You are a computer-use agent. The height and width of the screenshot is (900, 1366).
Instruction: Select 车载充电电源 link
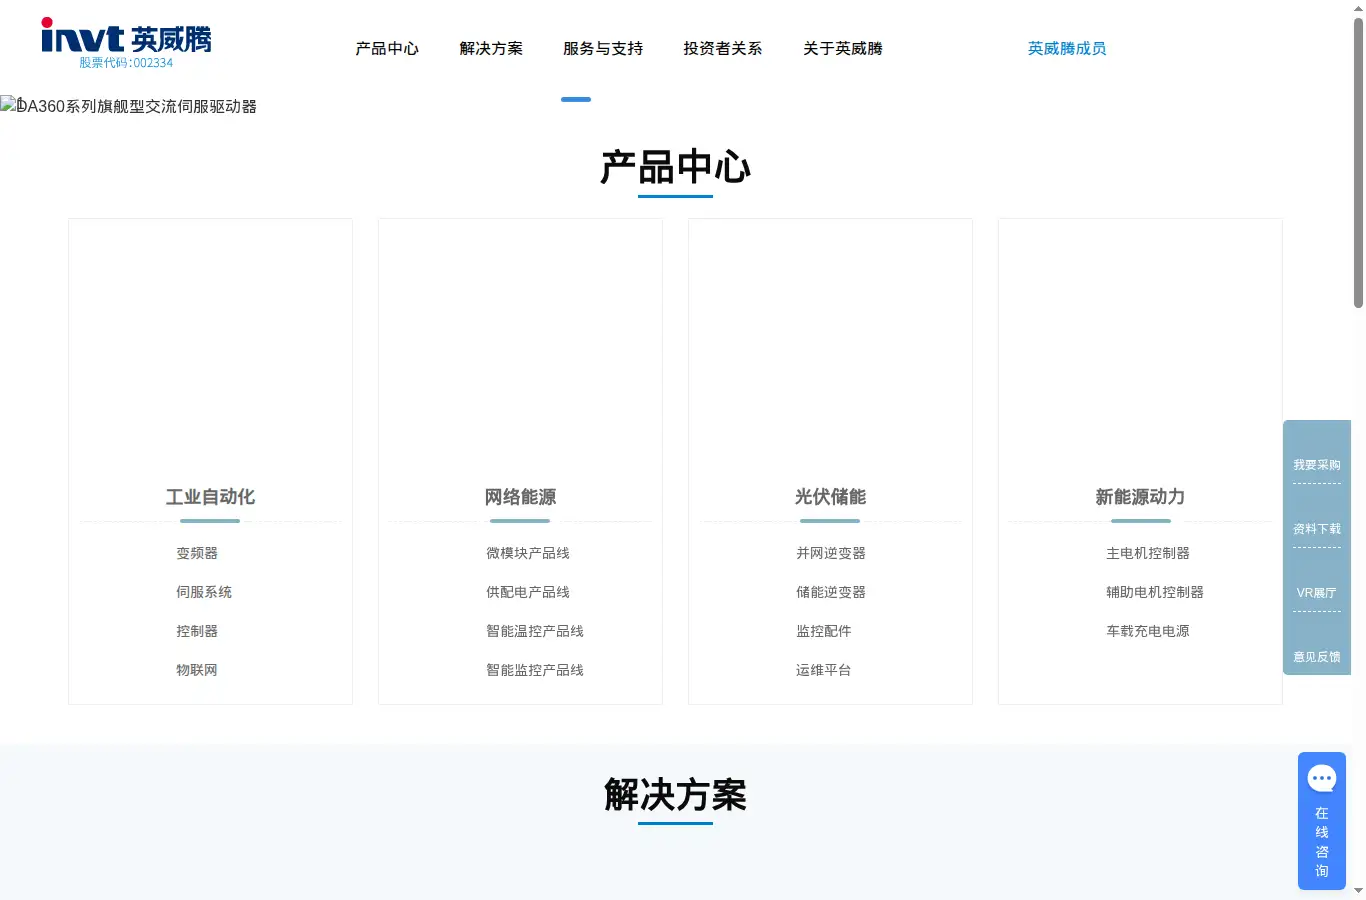pos(1148,631)
